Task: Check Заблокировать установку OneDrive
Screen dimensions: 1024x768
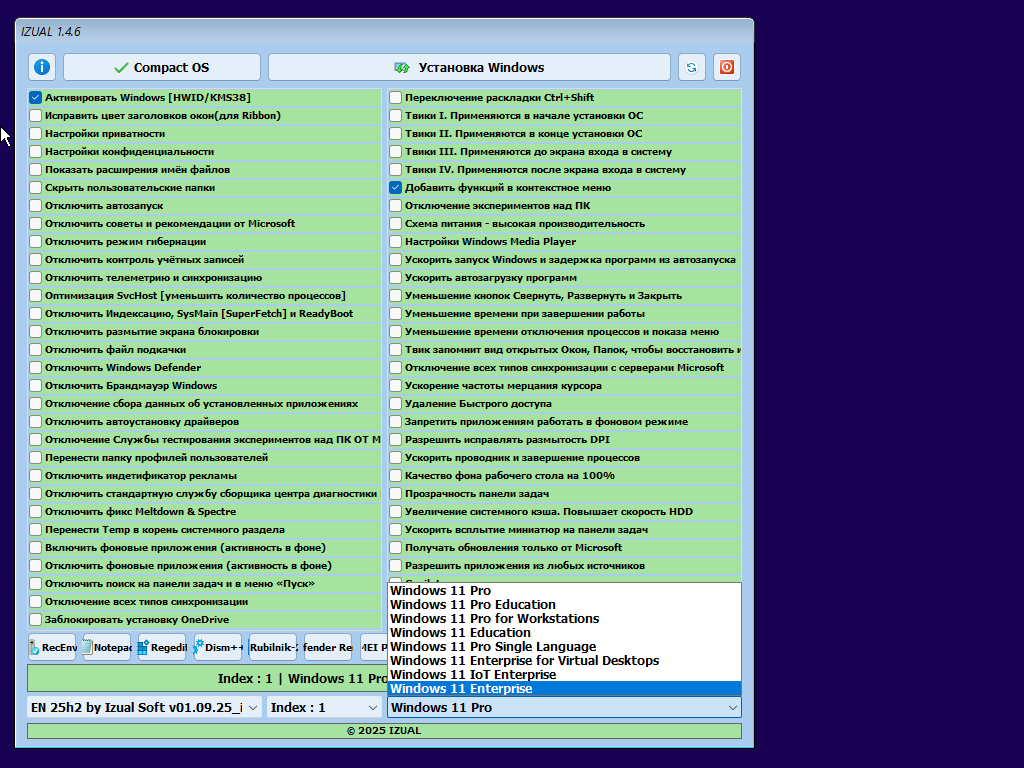Action: tap(35, 620)
